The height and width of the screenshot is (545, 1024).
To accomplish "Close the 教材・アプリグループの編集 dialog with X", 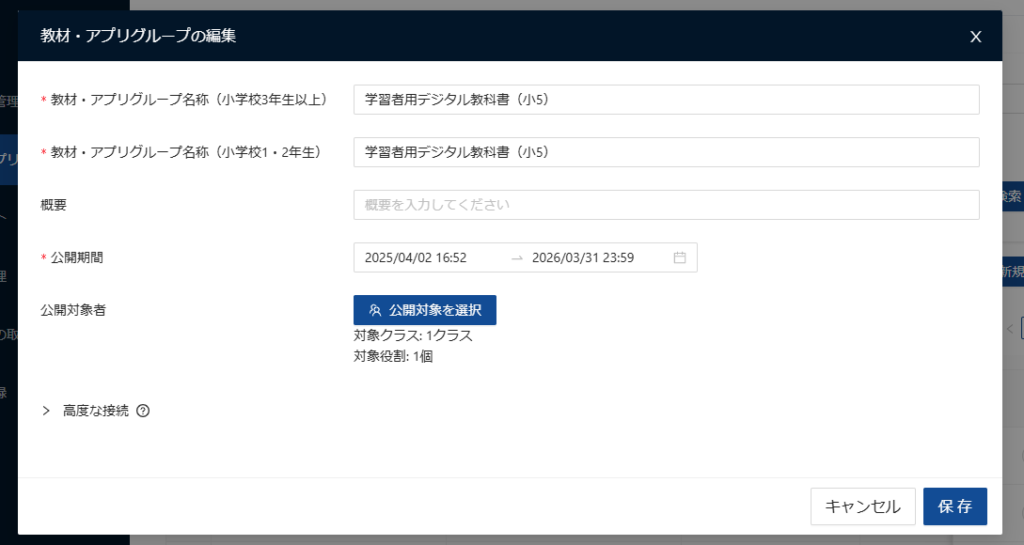I will [976, 37].
